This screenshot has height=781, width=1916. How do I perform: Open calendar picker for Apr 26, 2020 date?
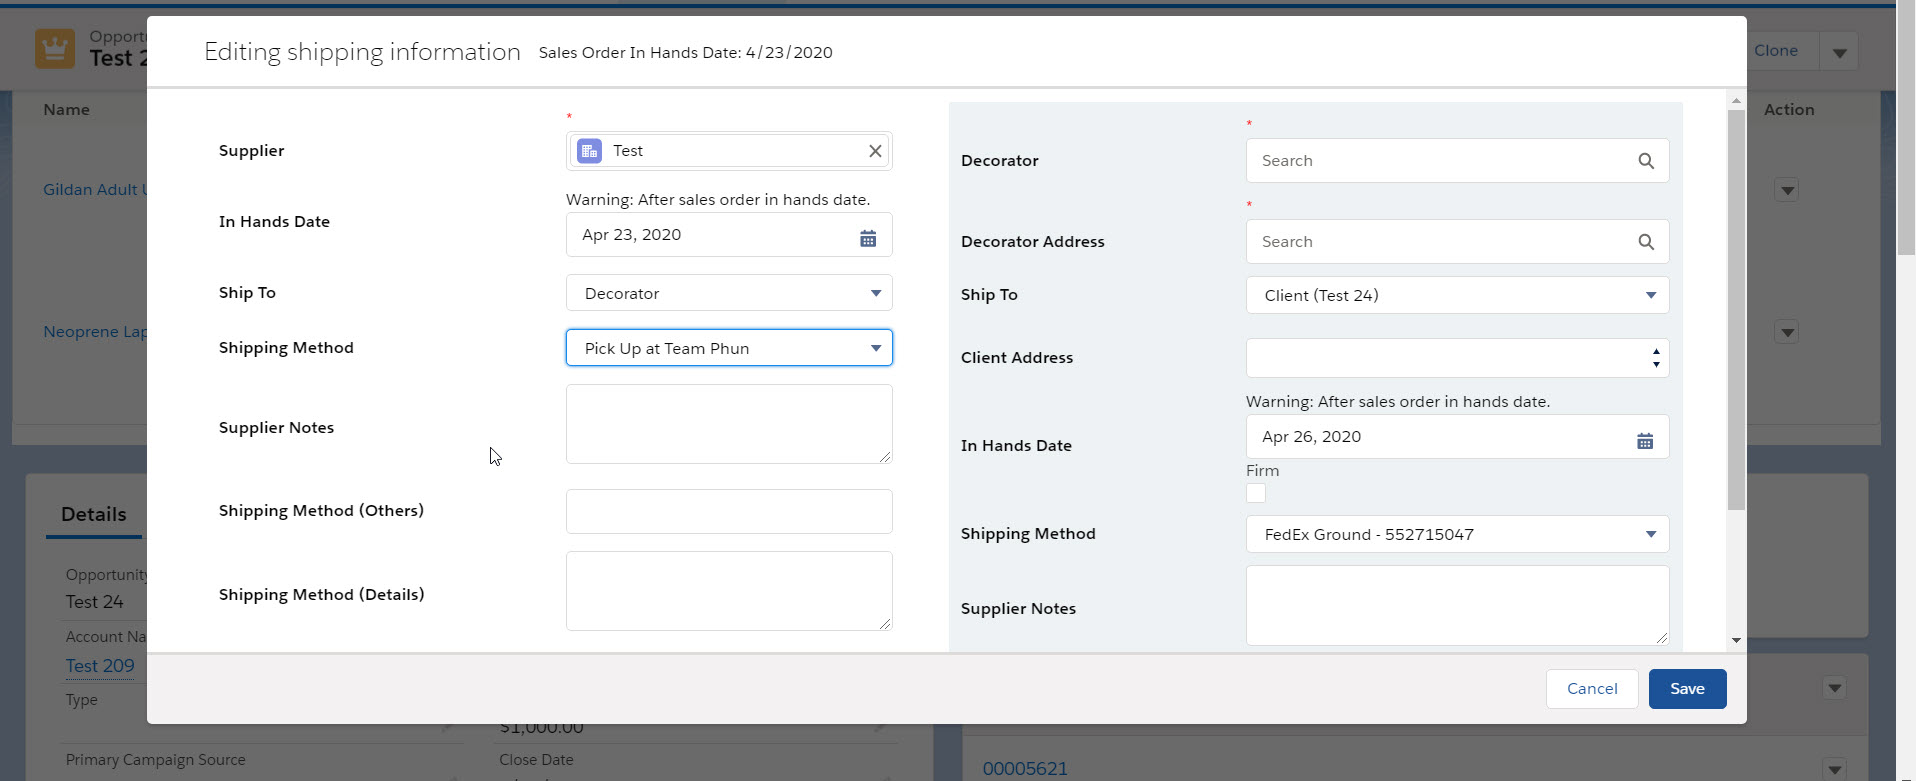pos(1645,441)
